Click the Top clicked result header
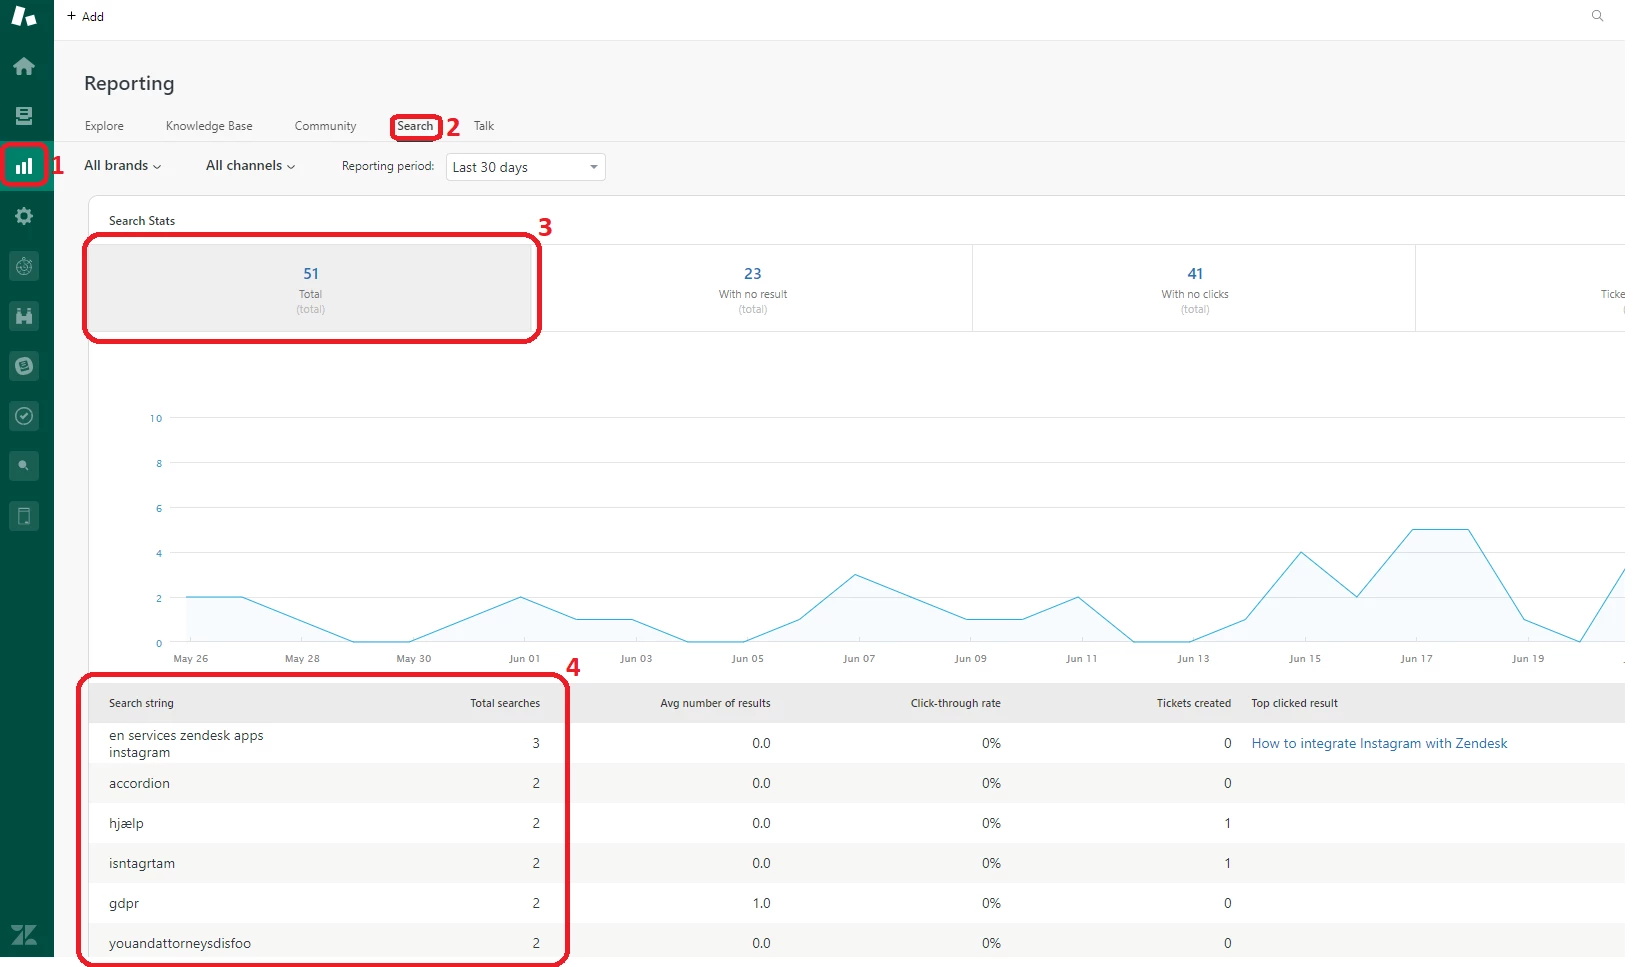1637x967 pixels. [1294, 703]
